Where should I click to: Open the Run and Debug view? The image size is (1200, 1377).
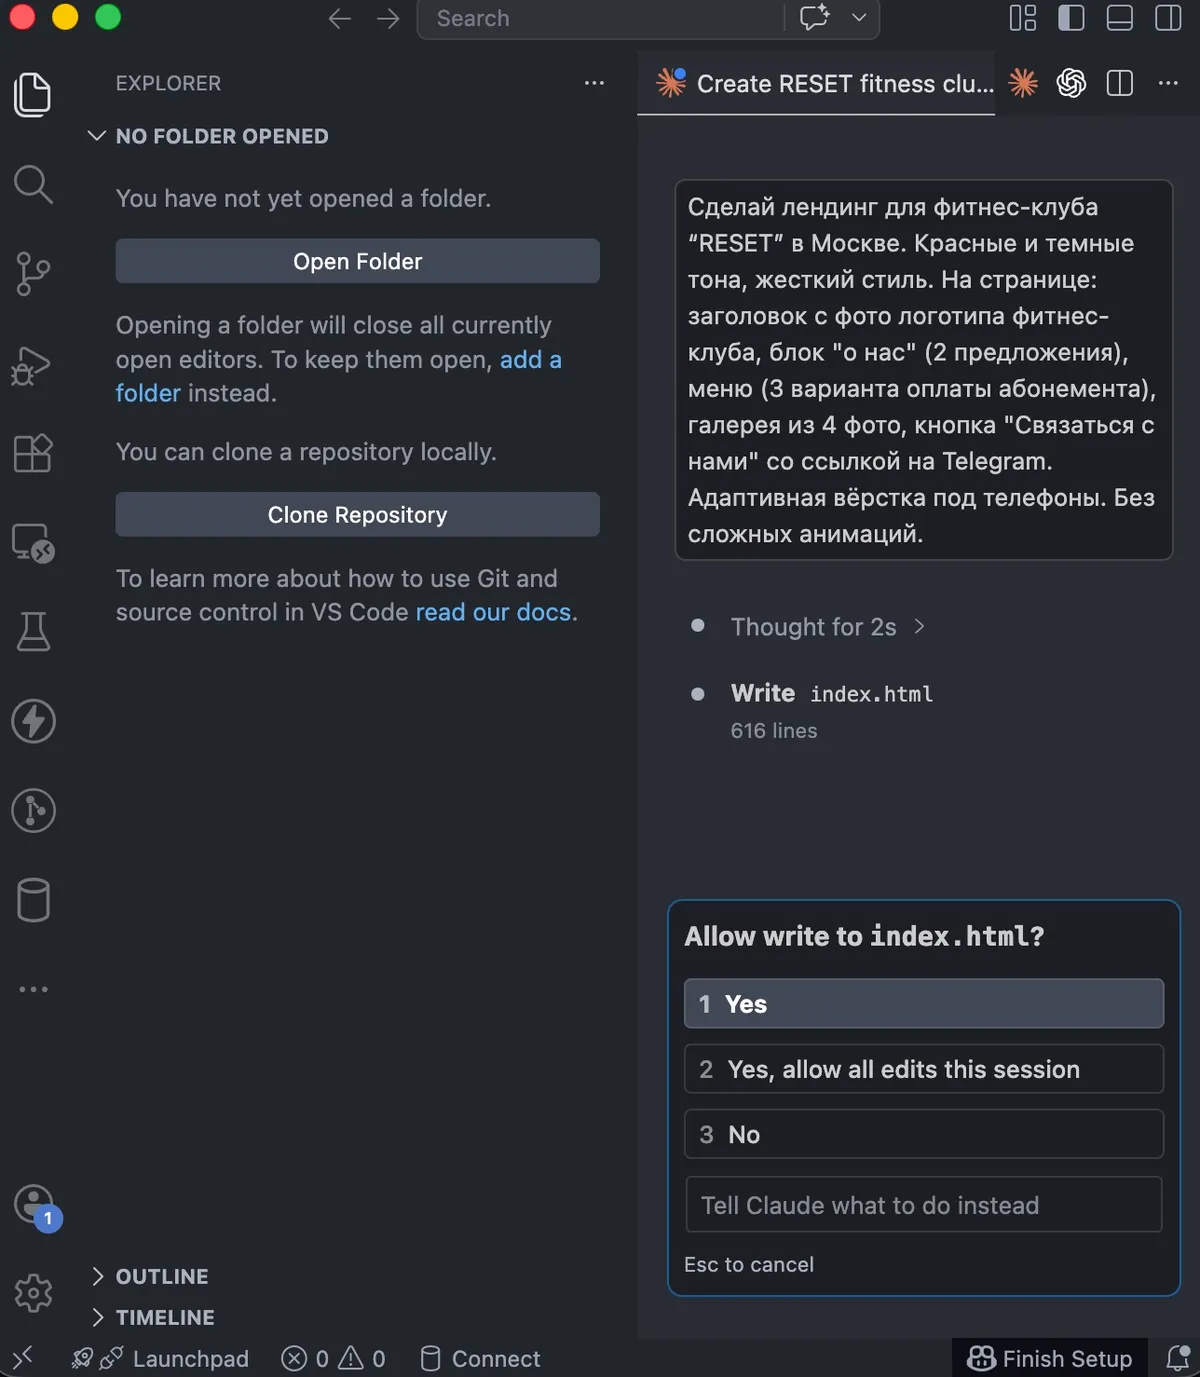(x=32, y=364)
